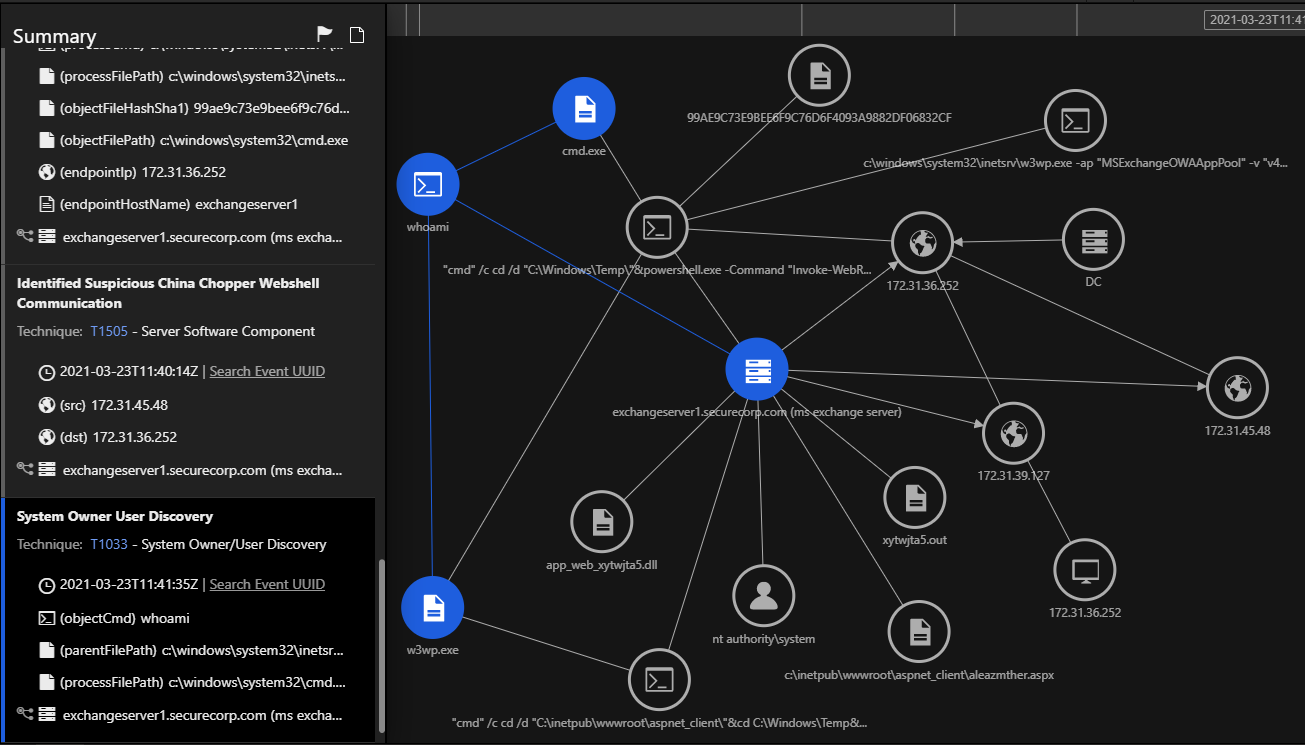The image size is (1305, 745).
Task: Select the 172.31.36.252 monitor endpoint node
Action: [x=1085, y=571]
